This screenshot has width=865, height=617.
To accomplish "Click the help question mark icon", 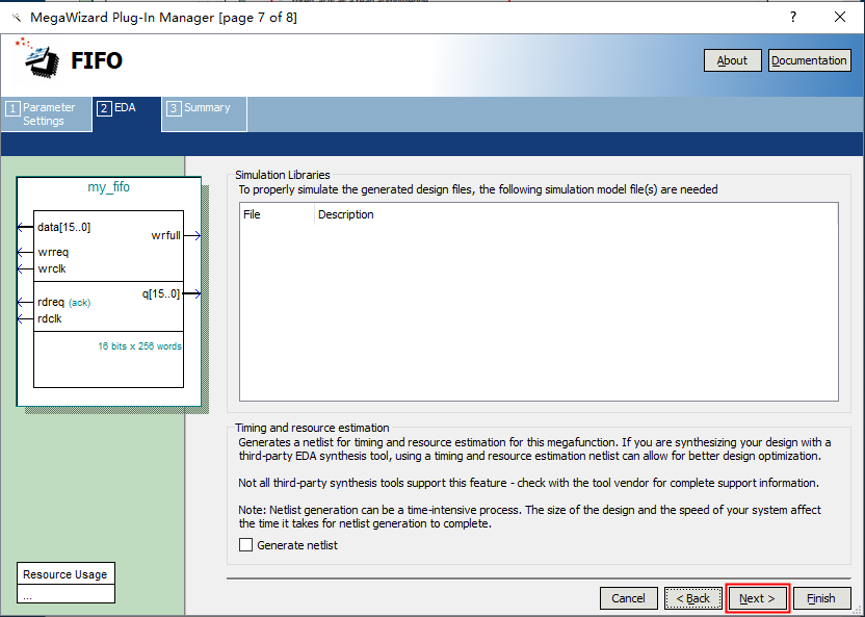I will click(x=793, y=17).
